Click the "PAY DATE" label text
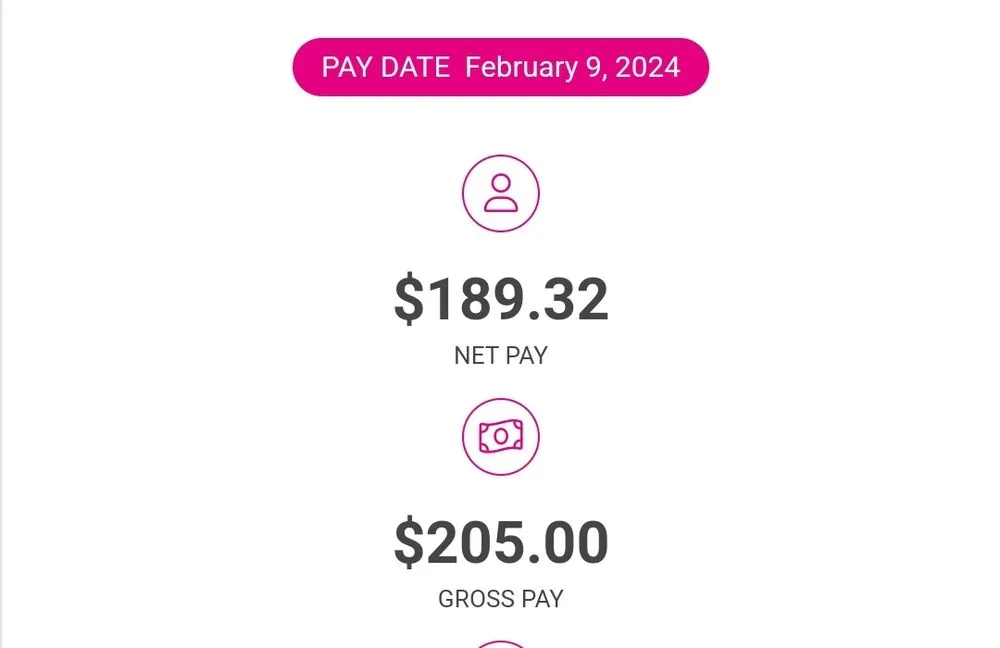The image size is (1000, 648). coord(386,68)
